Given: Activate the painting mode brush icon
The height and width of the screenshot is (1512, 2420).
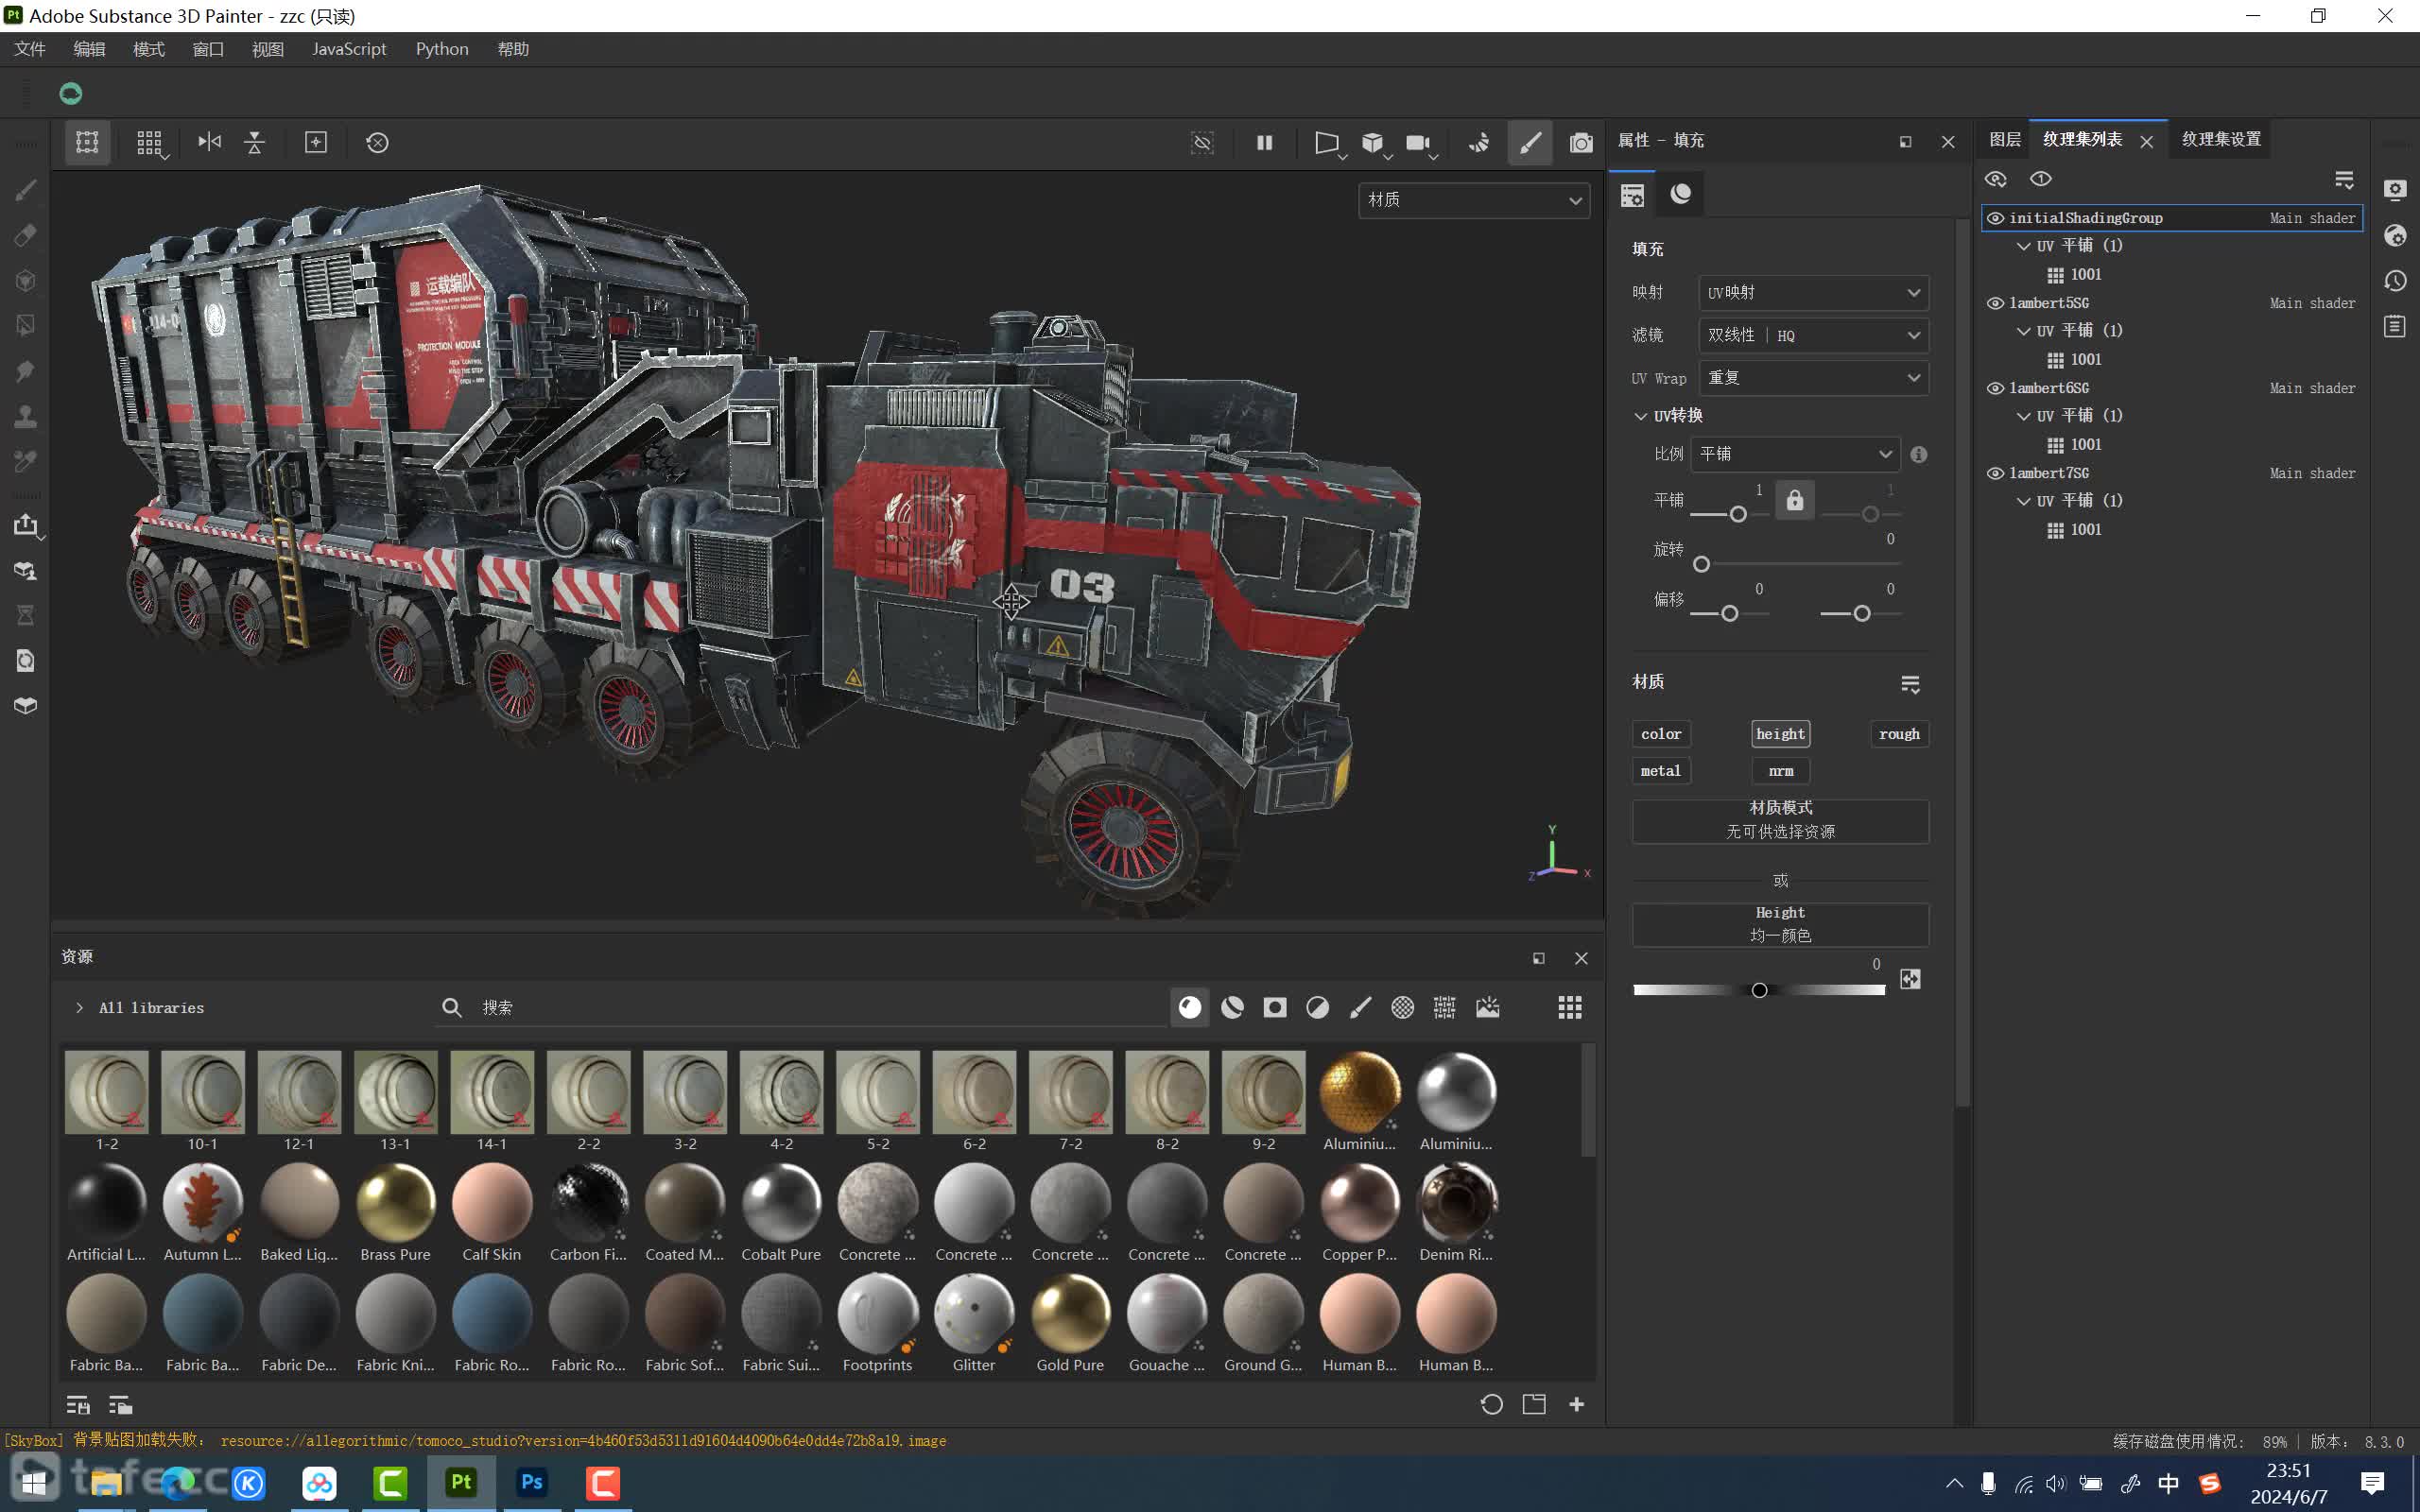Looking at the screenshot, I should pos(1530,142).
